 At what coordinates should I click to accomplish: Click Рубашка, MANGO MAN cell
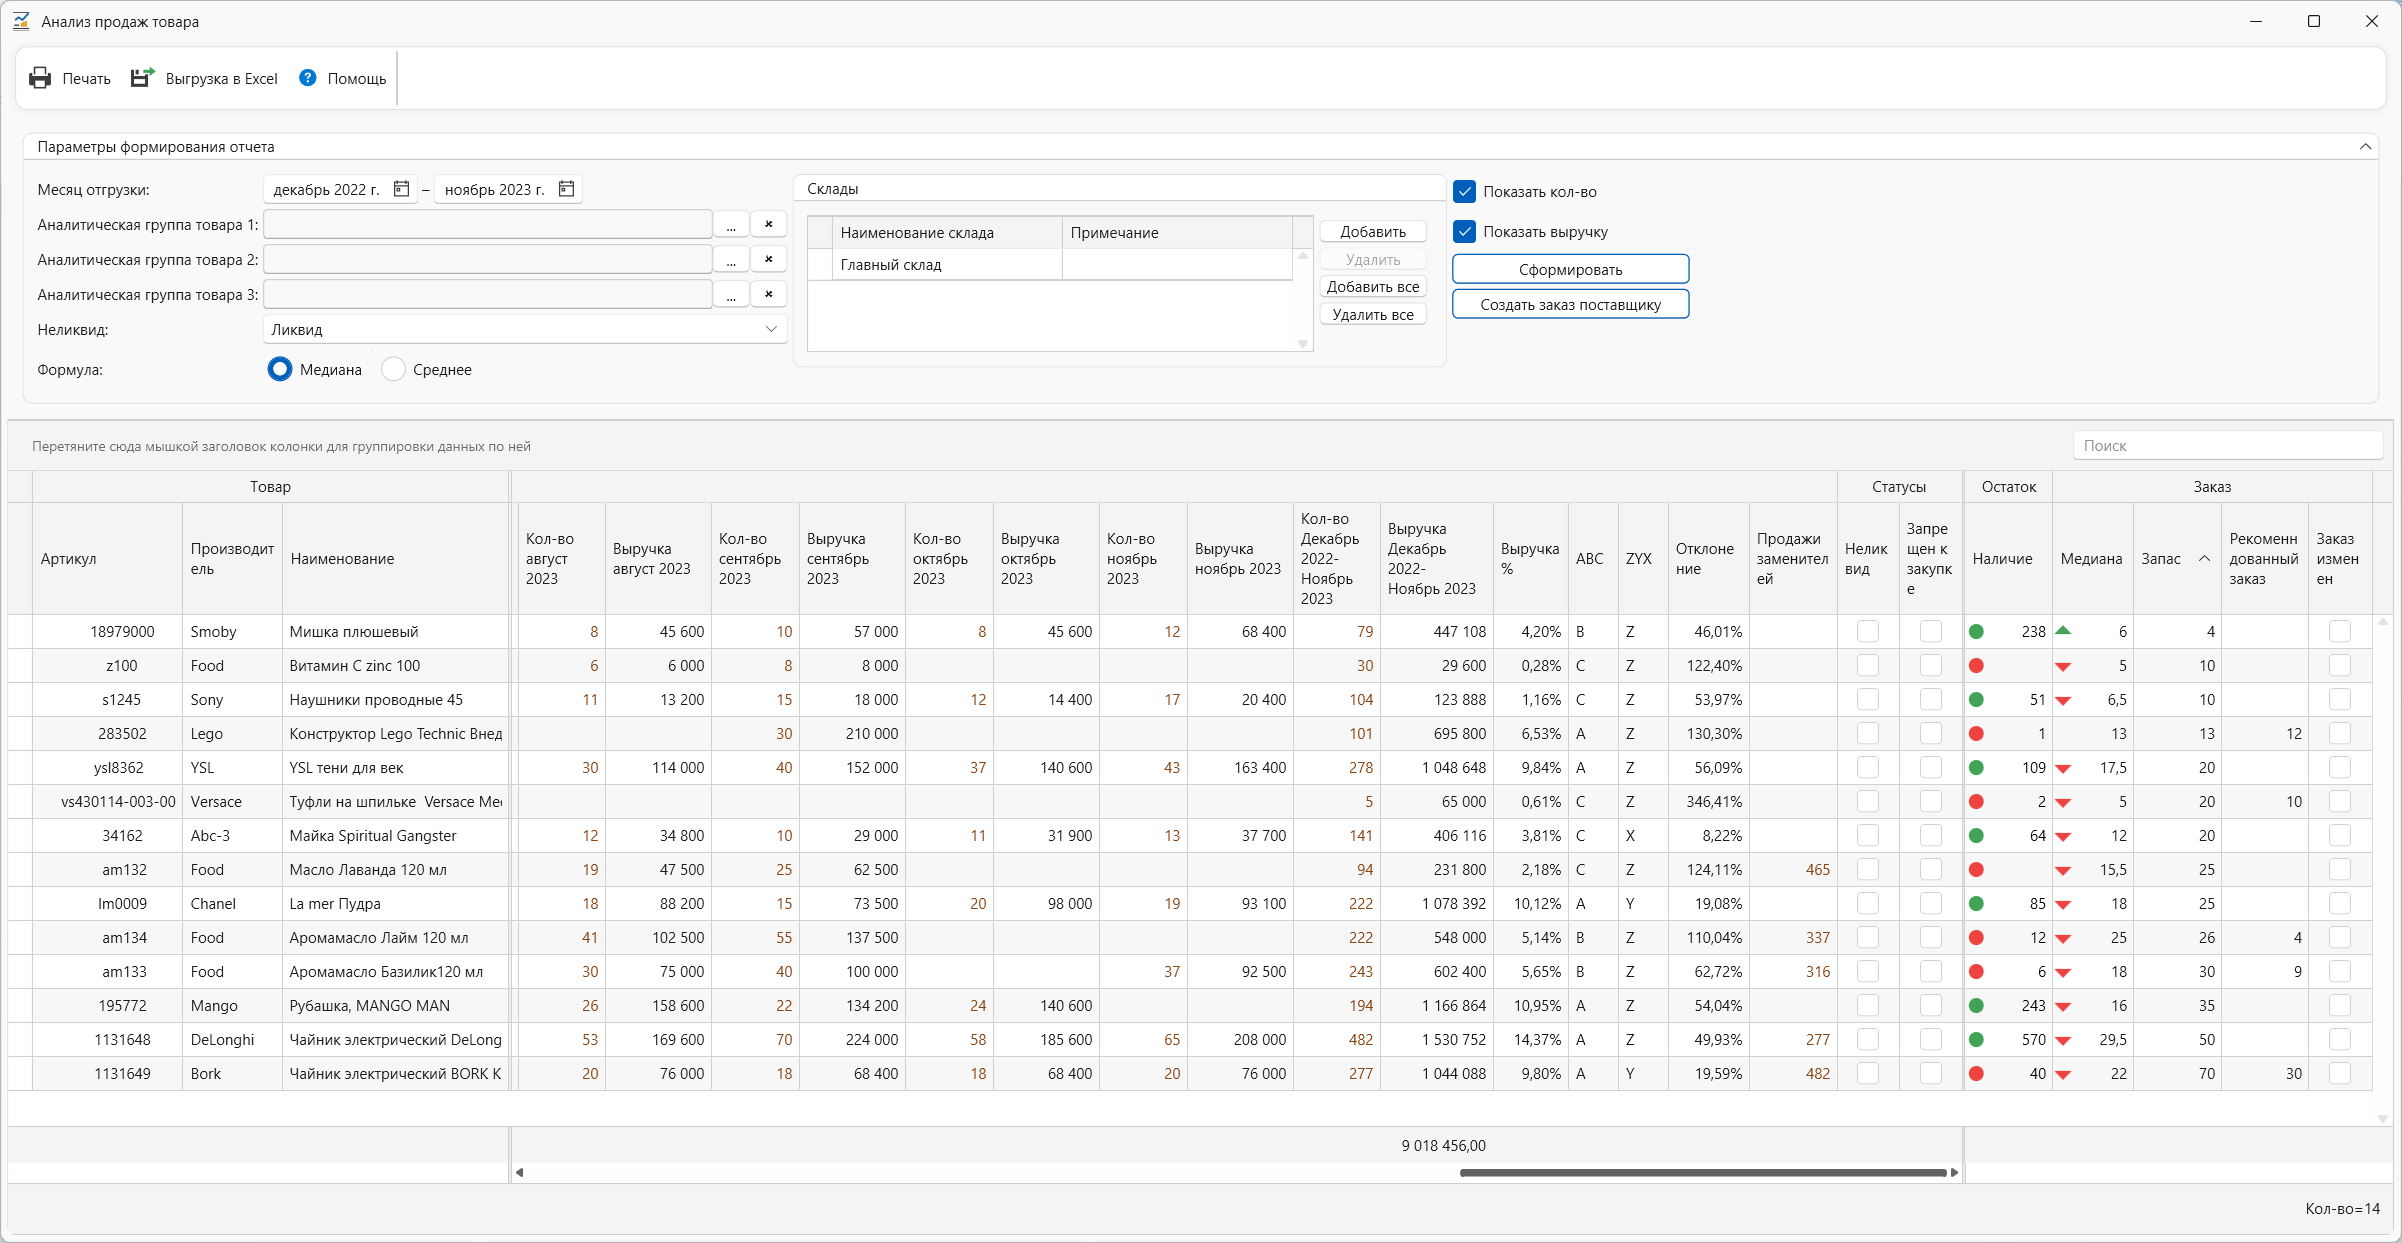[x=396, y=1006]
